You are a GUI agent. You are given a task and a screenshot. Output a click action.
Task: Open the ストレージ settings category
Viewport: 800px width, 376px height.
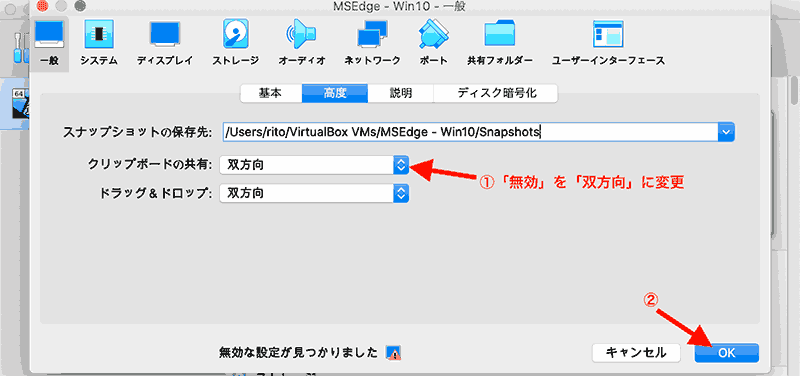click(x=235, y=43)
